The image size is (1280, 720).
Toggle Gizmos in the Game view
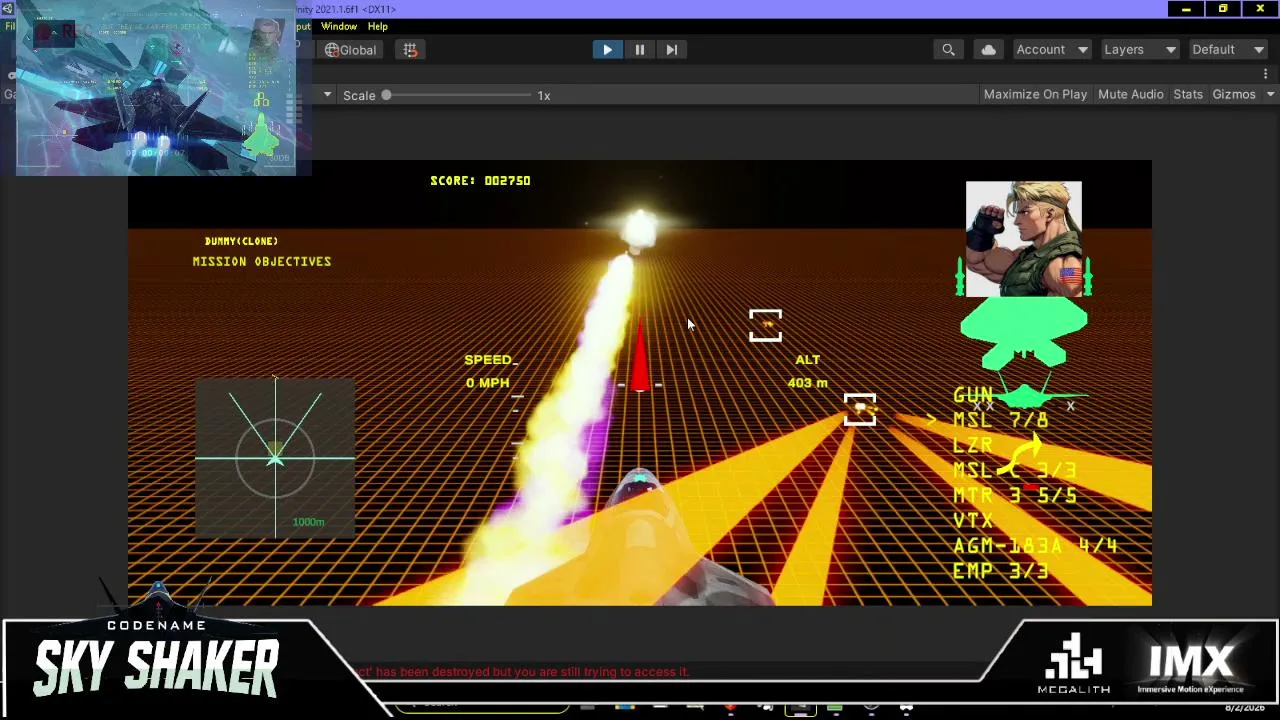1233,94
